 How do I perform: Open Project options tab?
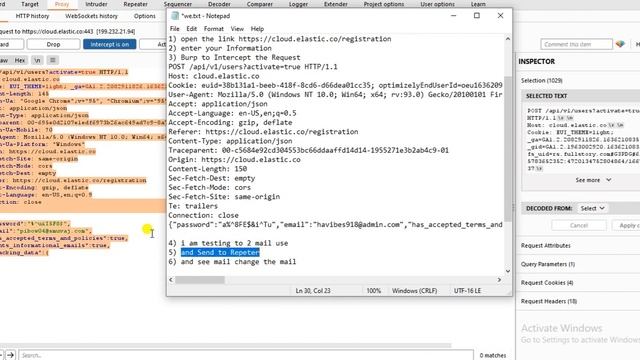(384, 4)
